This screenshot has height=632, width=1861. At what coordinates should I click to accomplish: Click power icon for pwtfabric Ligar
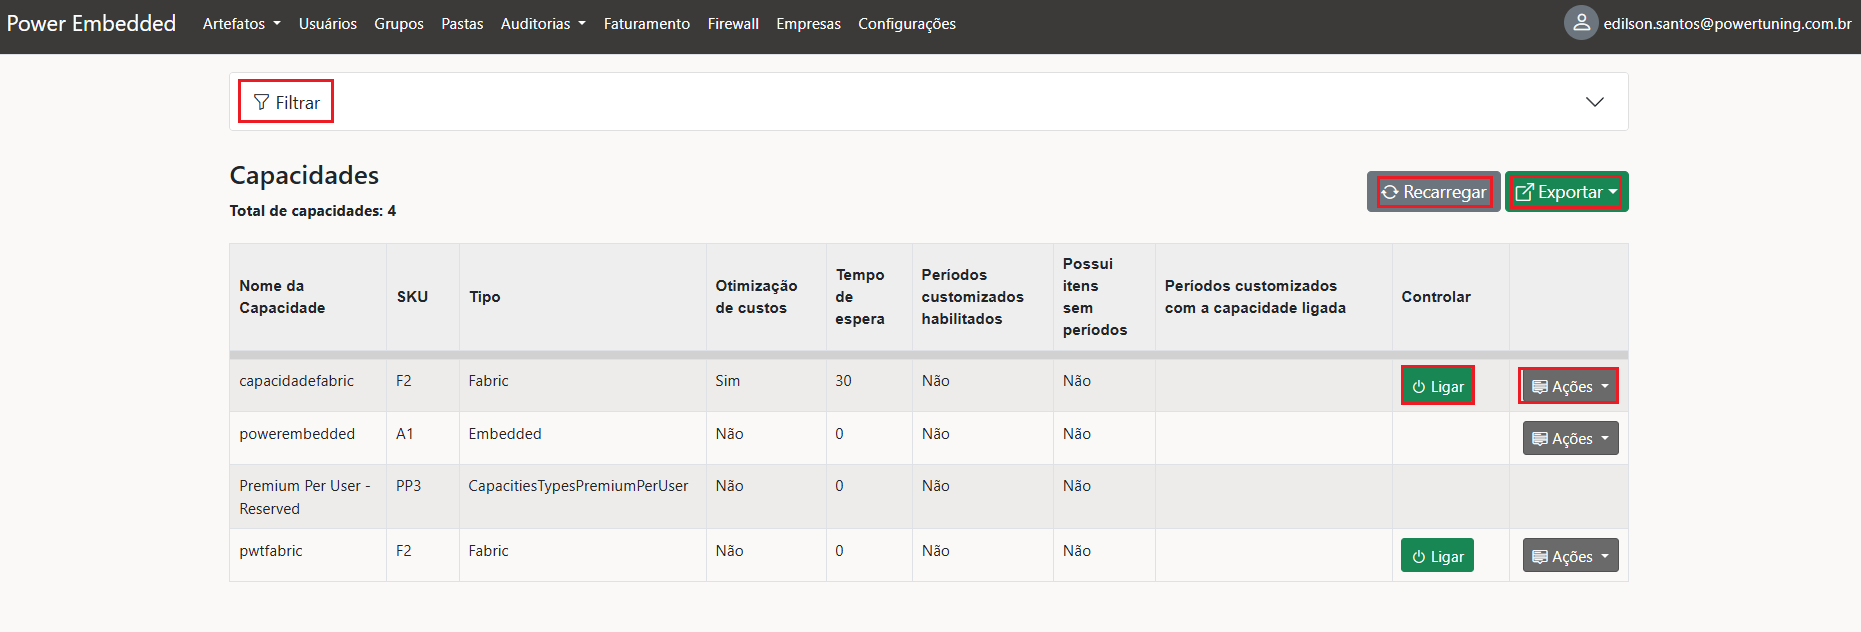pos(1418,557)
